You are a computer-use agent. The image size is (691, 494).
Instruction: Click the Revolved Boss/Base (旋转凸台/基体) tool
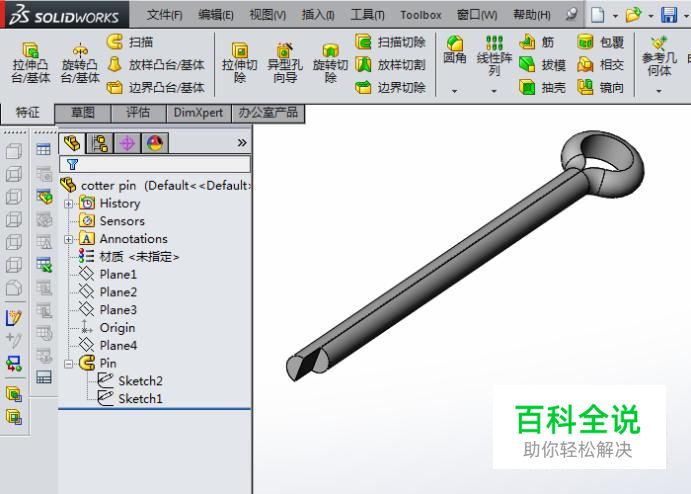click(80, 63)
